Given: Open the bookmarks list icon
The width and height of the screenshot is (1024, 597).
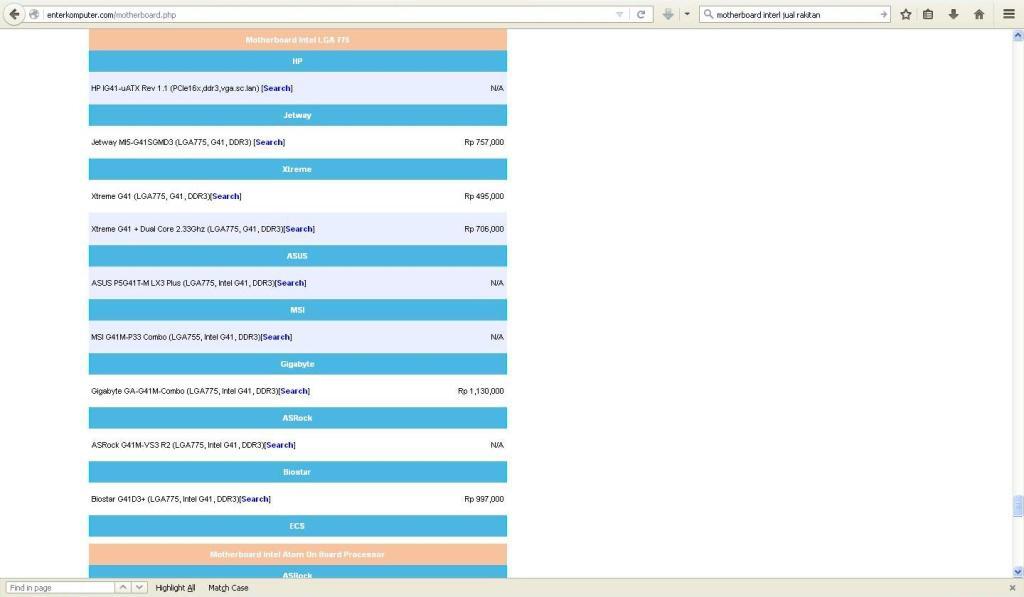Looking at the screenshot, I should 928,14.
